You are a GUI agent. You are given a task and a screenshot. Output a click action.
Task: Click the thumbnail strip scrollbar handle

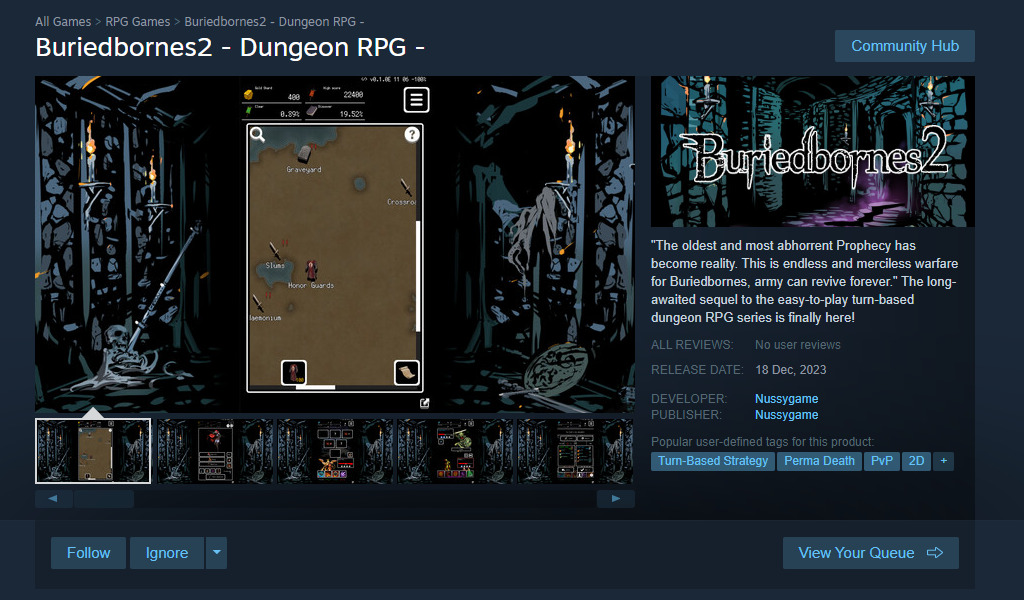104,499
